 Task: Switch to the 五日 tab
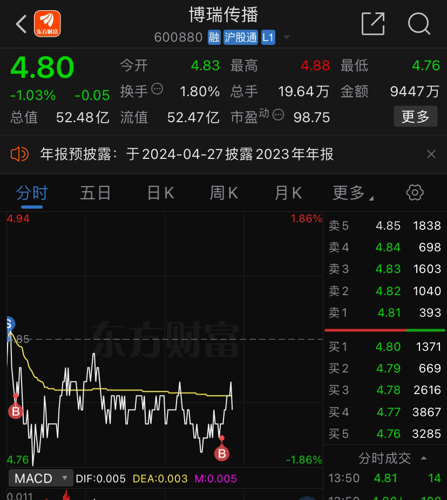pos(95,193)
